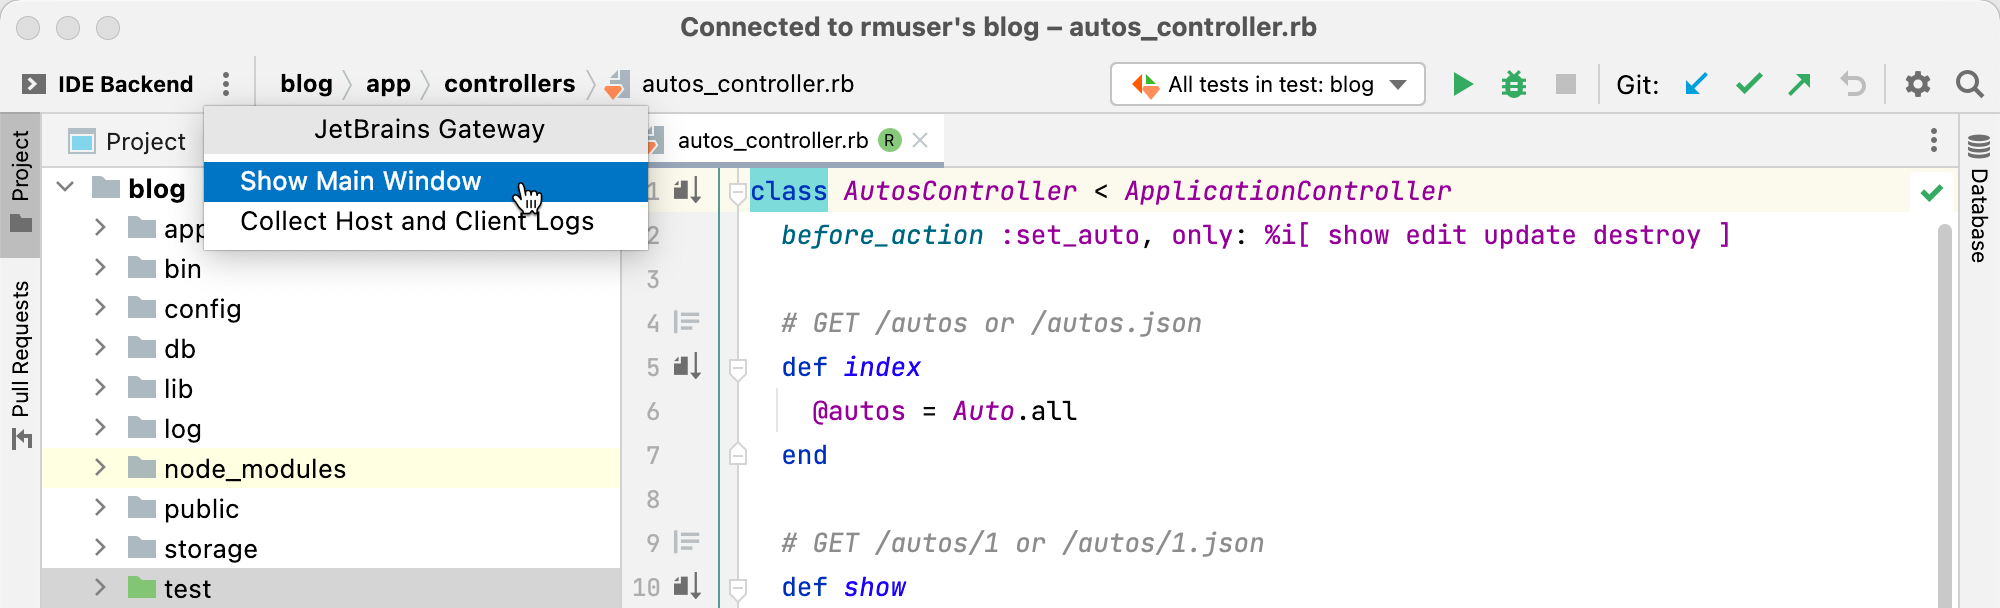Toggle the Pull Requests tool window
The width and height of the screenshot is (2000, 608).
[21, 362]
